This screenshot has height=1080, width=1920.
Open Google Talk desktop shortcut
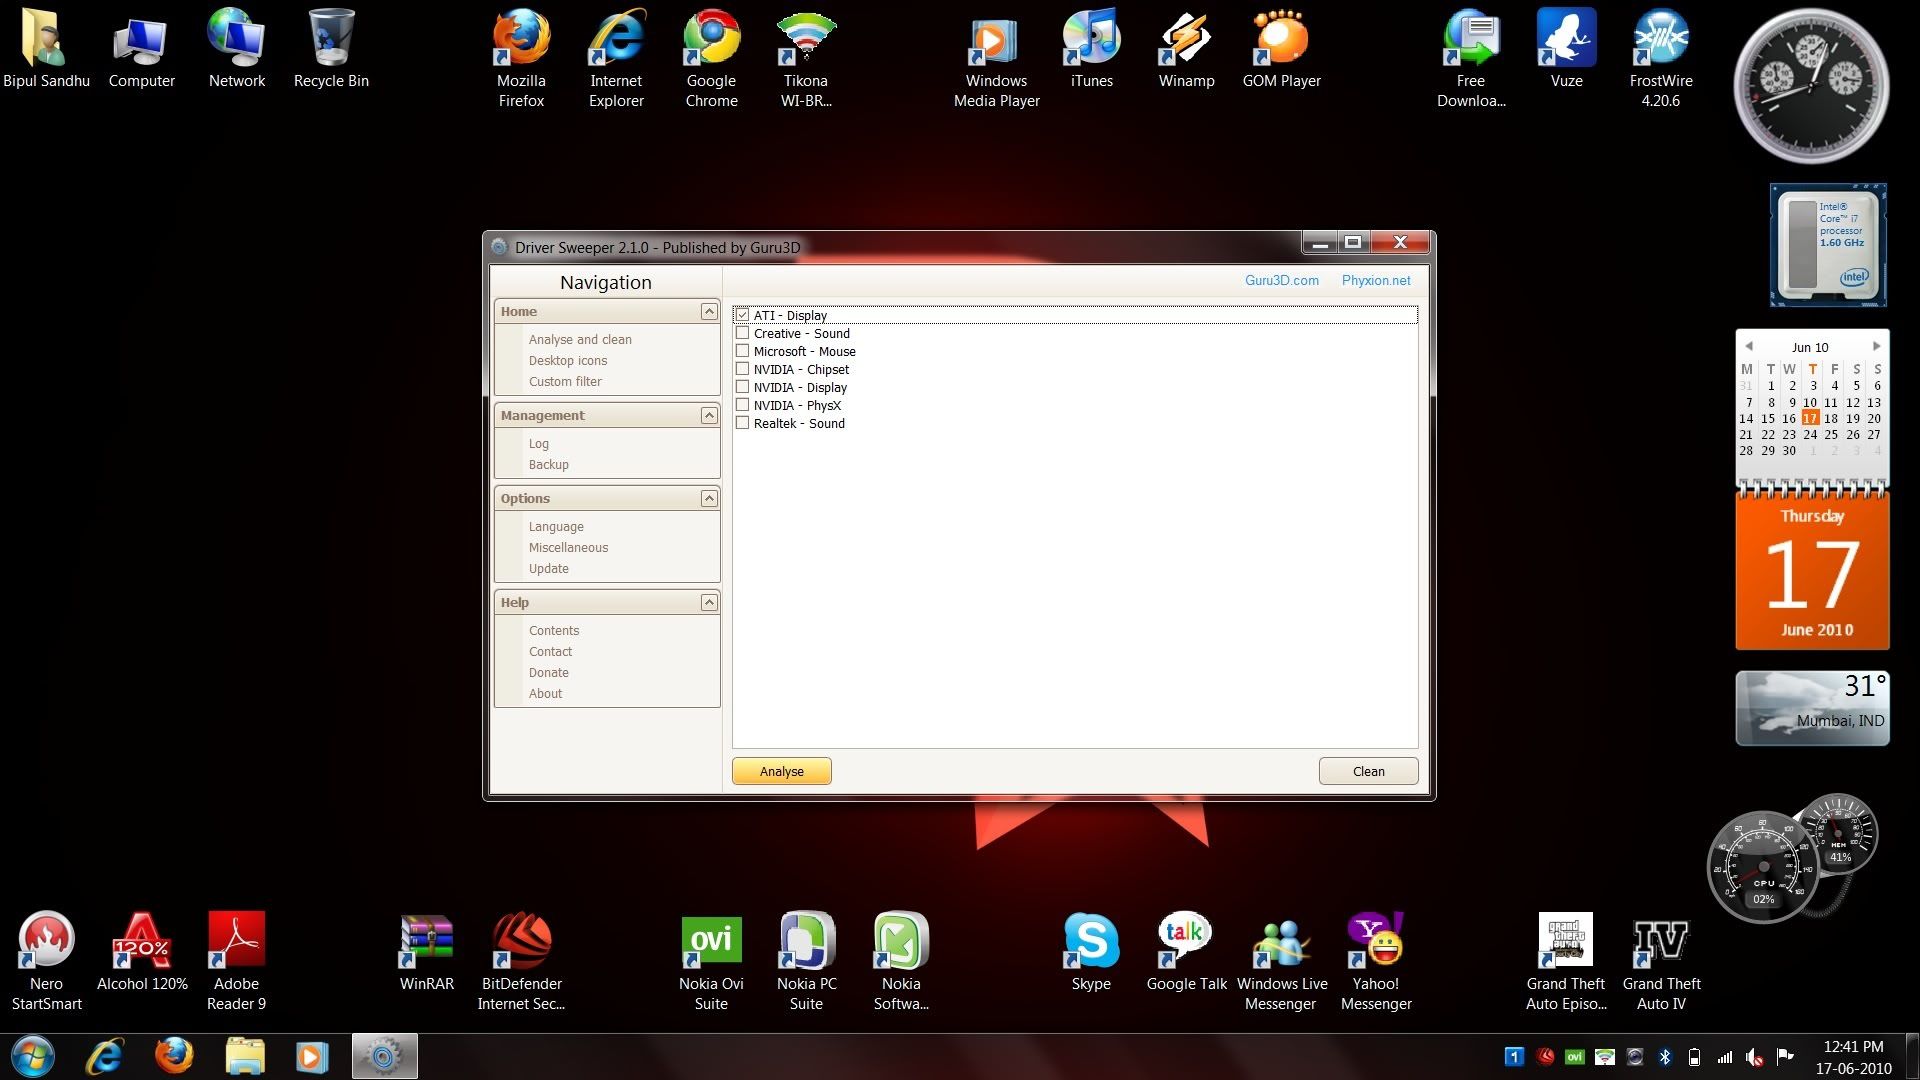coord(1186,951)
